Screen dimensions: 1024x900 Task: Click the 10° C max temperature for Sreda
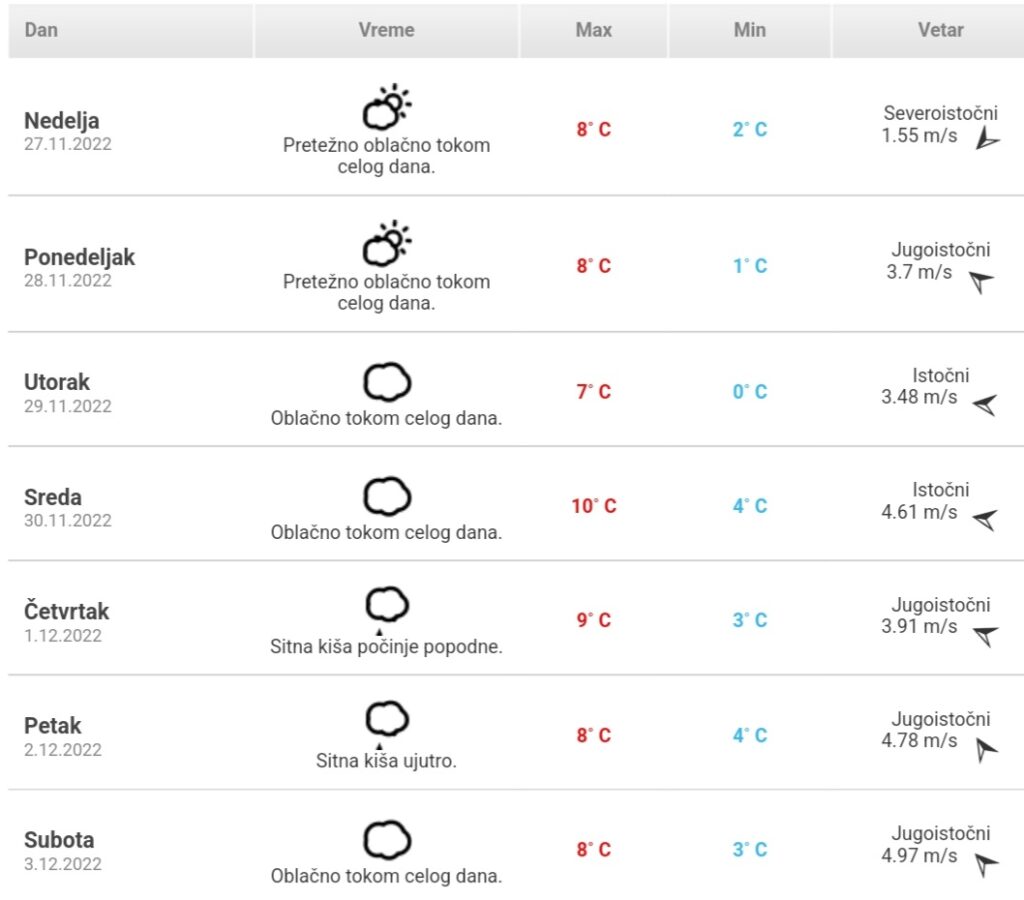594,506
